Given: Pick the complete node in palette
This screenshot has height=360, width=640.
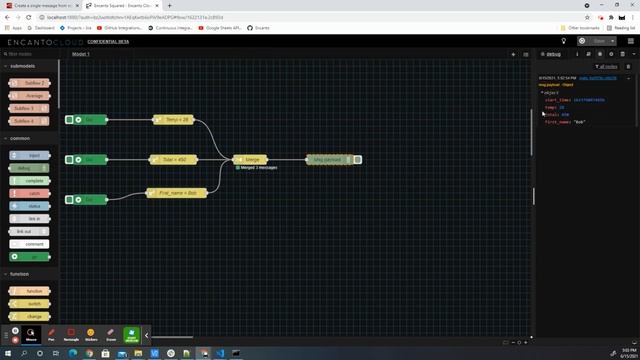Looking at the screenshot, I should [x=29, y=181].
